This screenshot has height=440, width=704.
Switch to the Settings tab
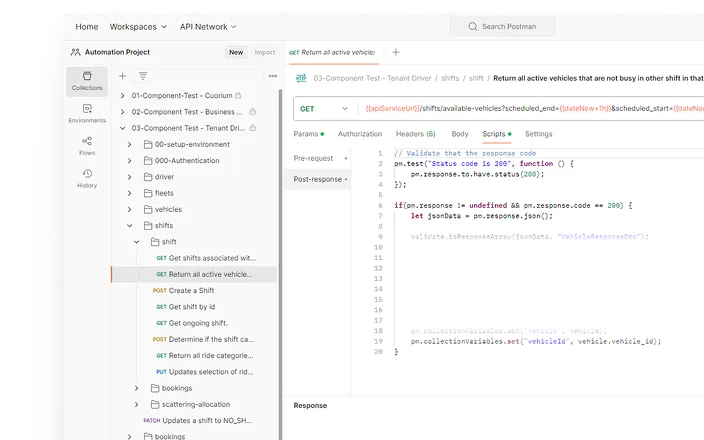(538, 134)
